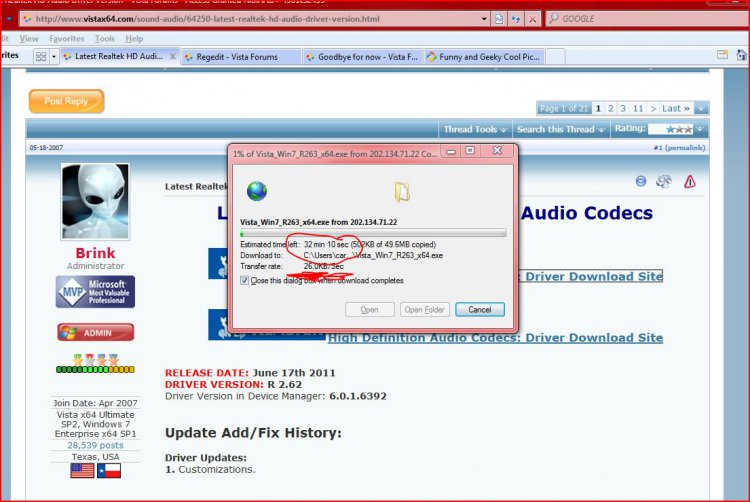Close the Latest Realtek HD Audio tab
This screenshot has width=750, height=502.
173,56
